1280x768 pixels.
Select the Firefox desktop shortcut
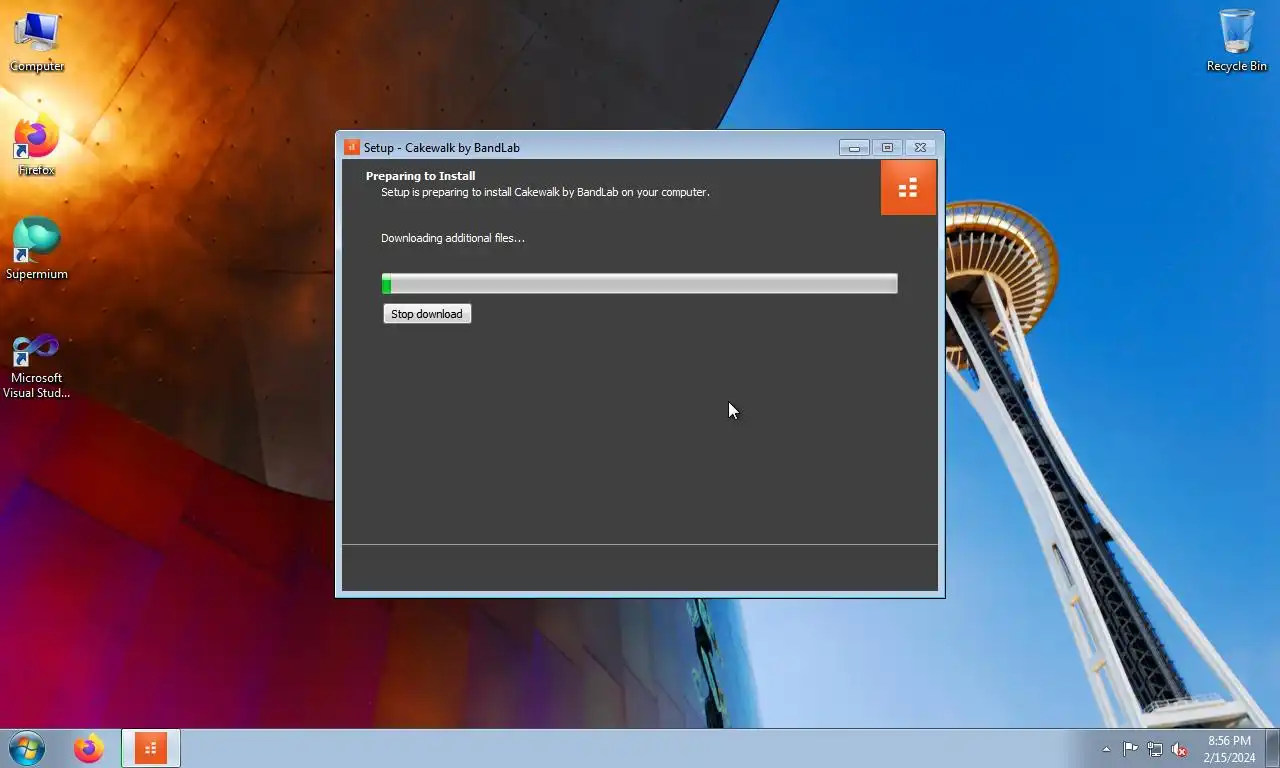tap(37, 146)
